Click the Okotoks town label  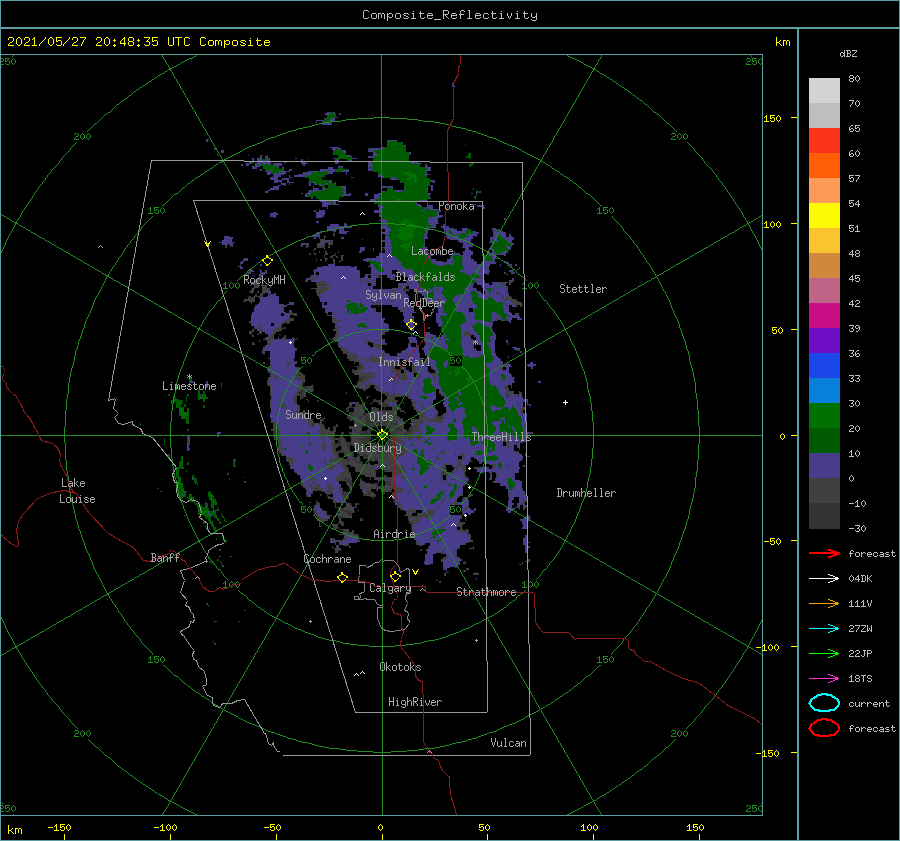[400, 667]
